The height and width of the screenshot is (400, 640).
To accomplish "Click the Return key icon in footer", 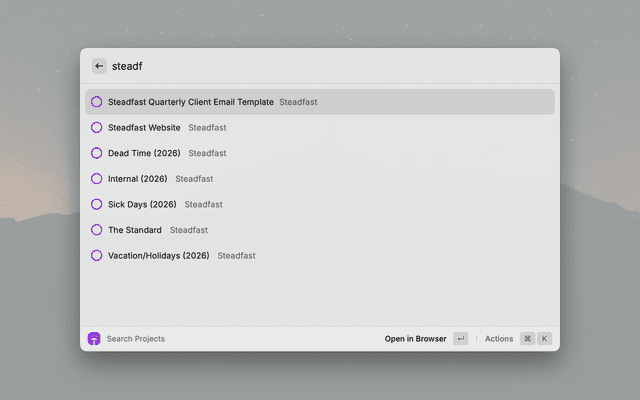I will tap(460, 339).
